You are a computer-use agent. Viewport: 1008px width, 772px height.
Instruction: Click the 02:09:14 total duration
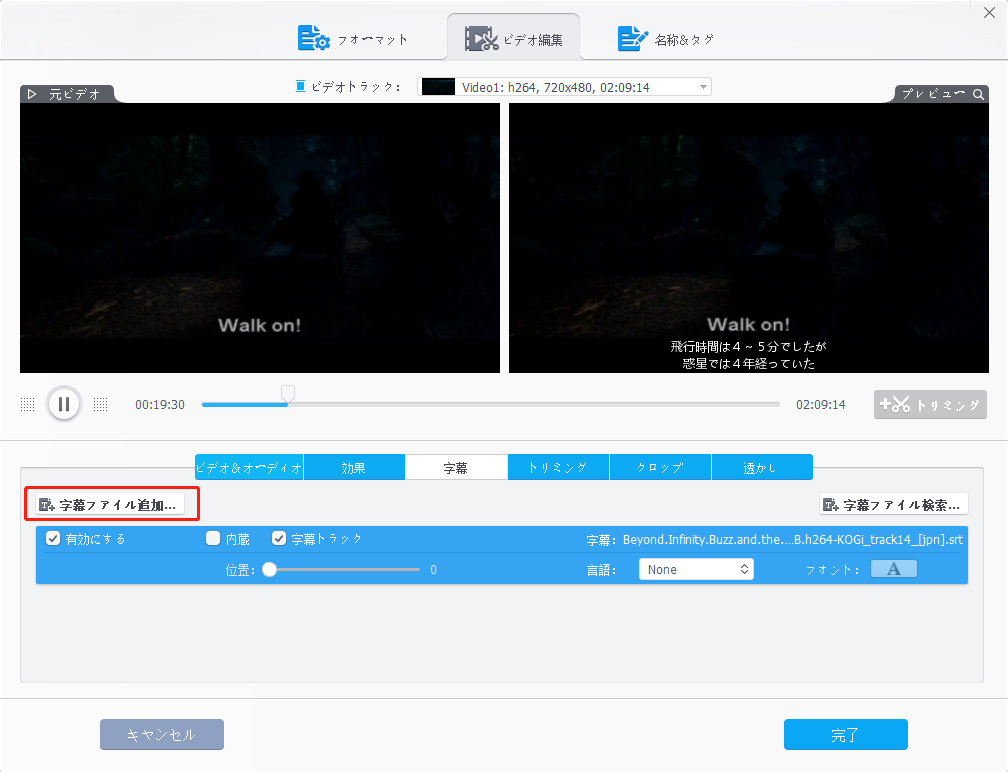821,404
